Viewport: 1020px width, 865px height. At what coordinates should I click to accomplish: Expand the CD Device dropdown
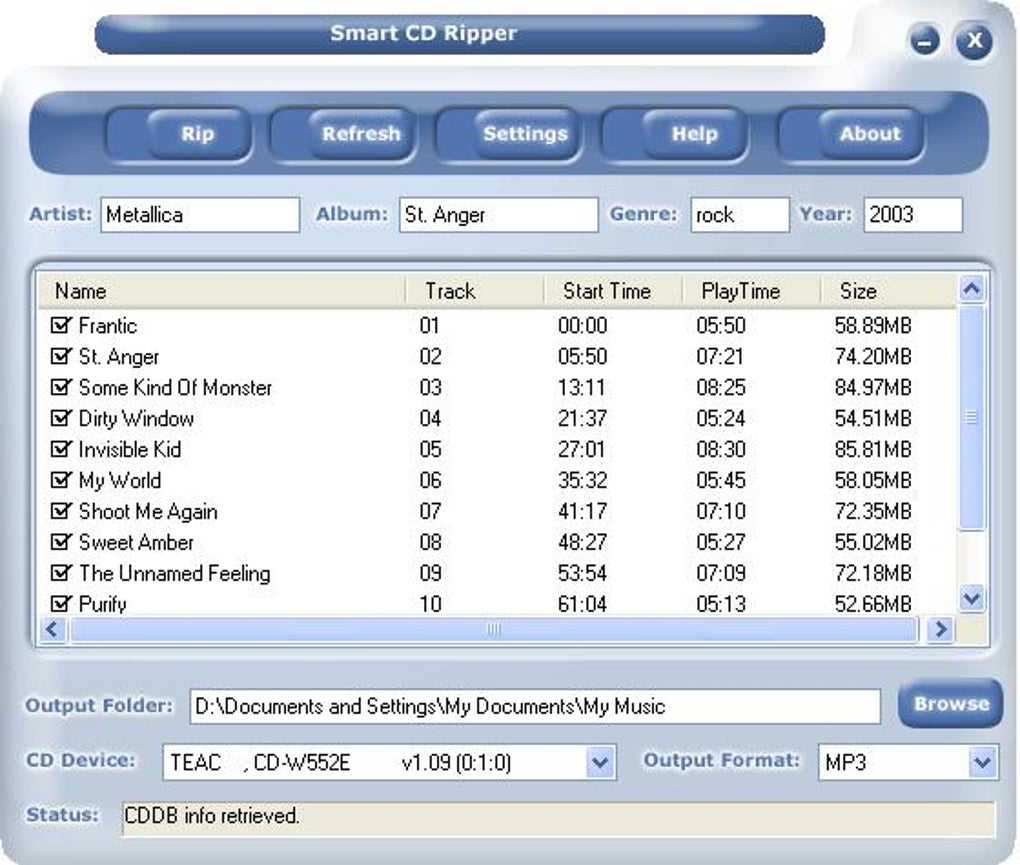600,762
